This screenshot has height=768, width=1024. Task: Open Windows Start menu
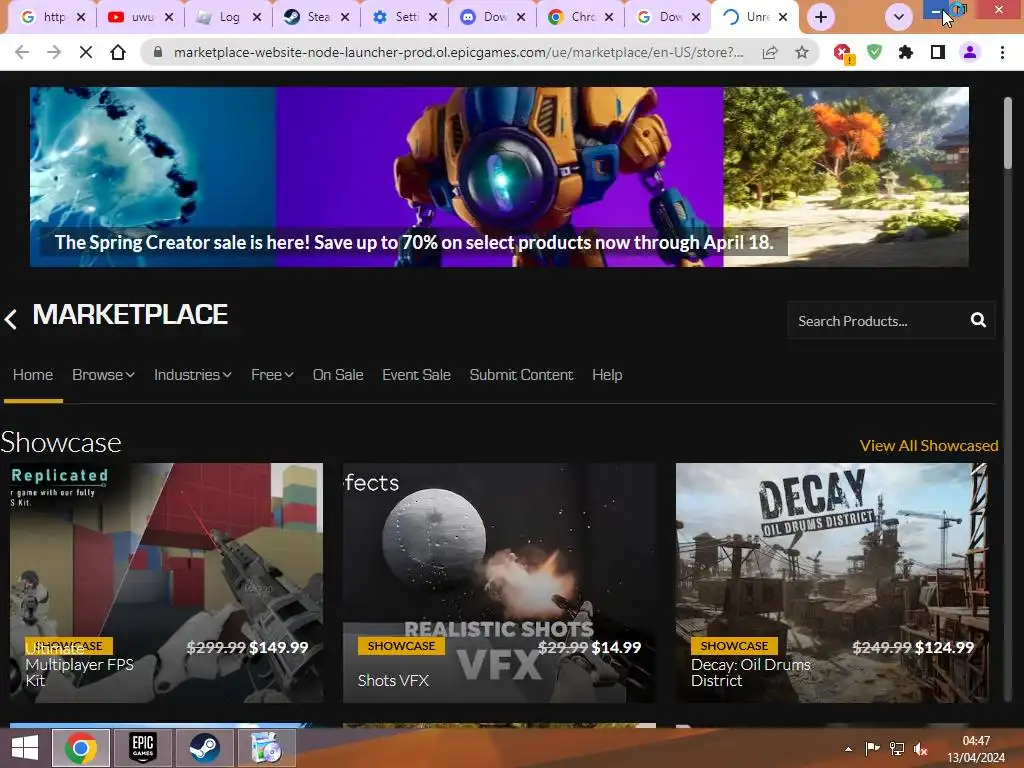25,748
